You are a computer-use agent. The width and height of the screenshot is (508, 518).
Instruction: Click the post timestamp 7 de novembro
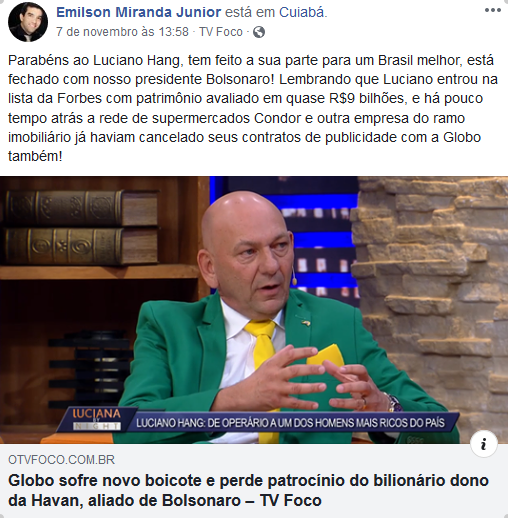[x=122, y=32]
